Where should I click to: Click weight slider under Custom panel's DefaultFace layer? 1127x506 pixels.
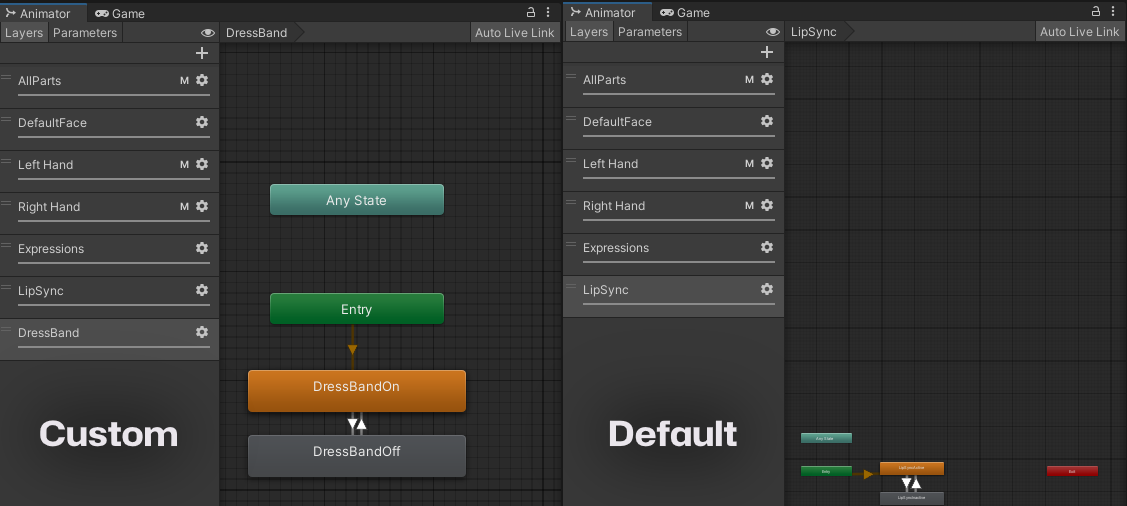tap(113, 137)
